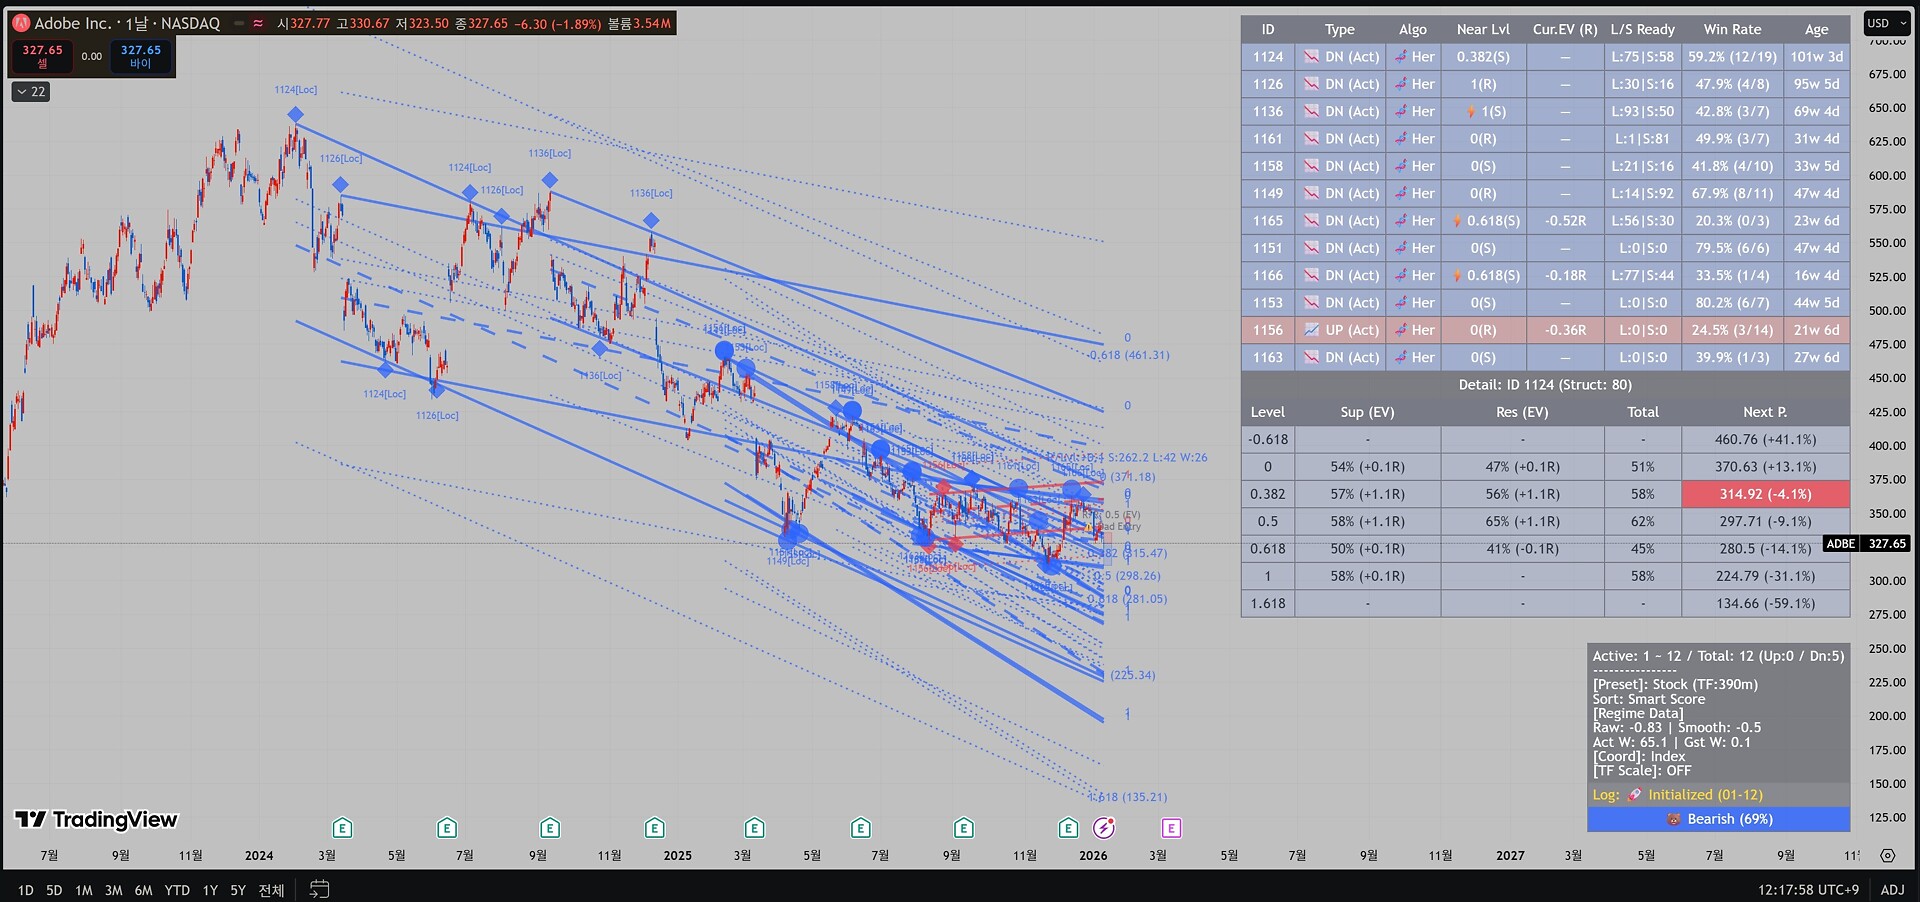Click the 2026 label on the time axis
The image size is (1920, 902).
pos(1093,855)
